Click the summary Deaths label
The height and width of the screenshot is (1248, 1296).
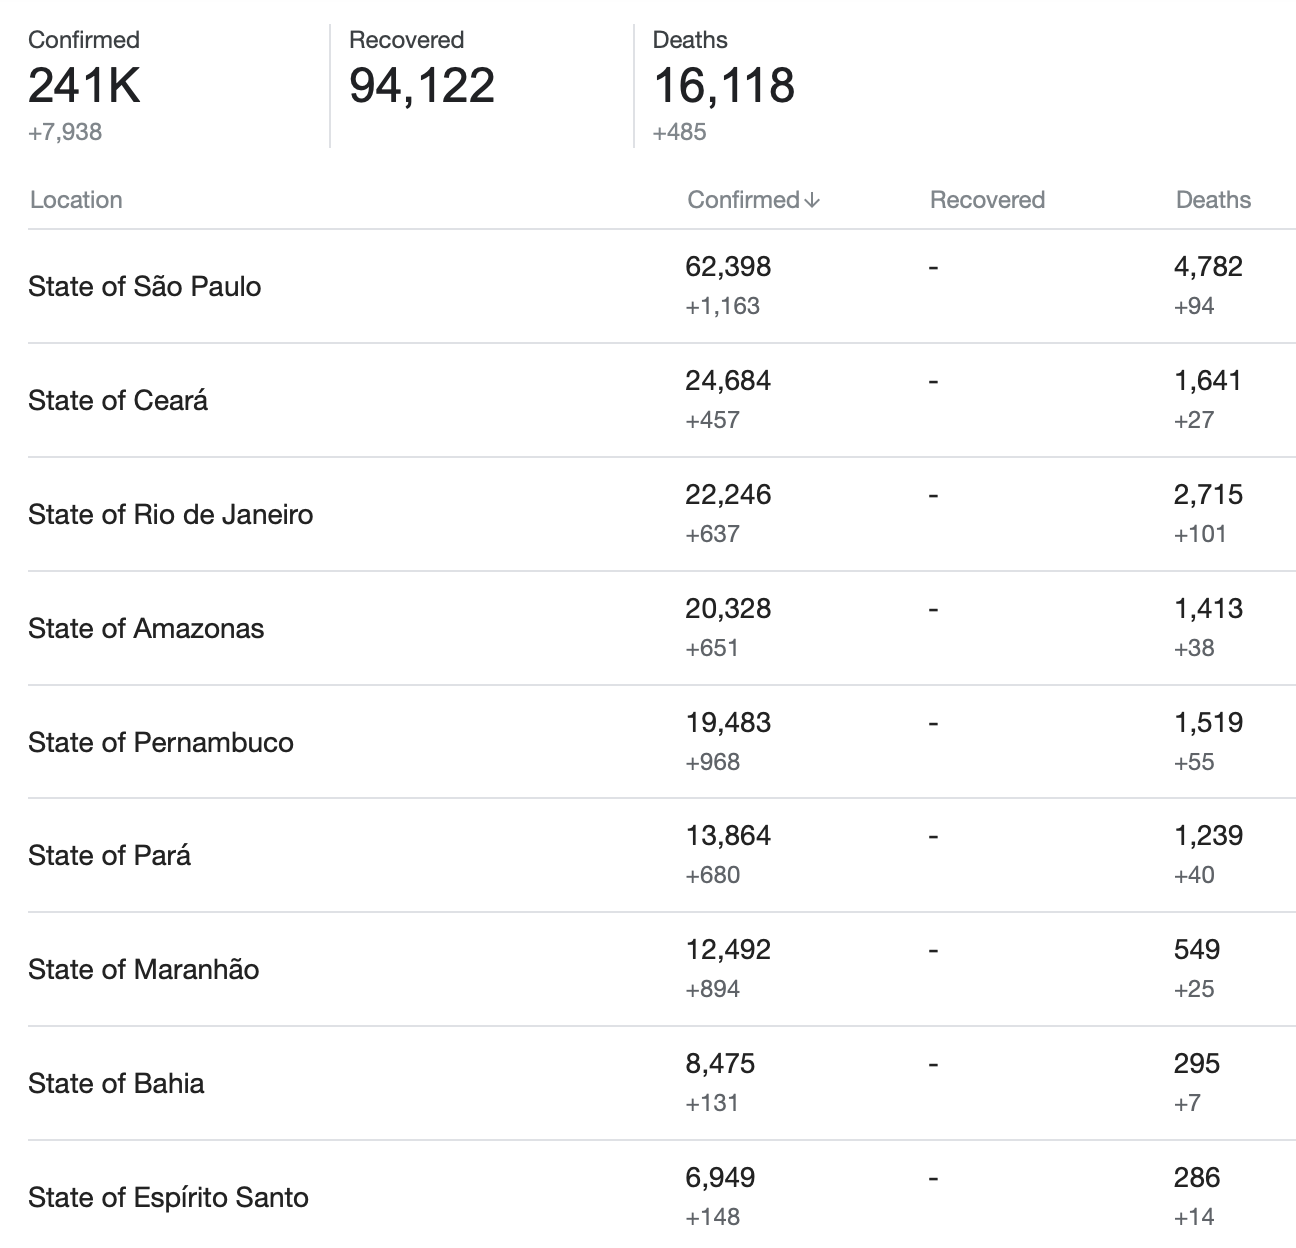[690, 40]
